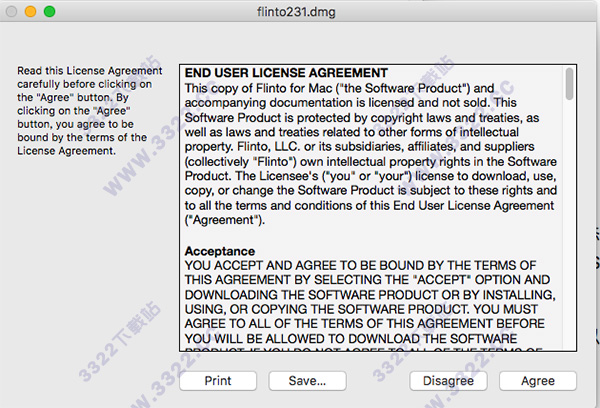The height and width of the screenshot is (408, 600).
Task: Click the Save... button
Action: tap(307, 381)
